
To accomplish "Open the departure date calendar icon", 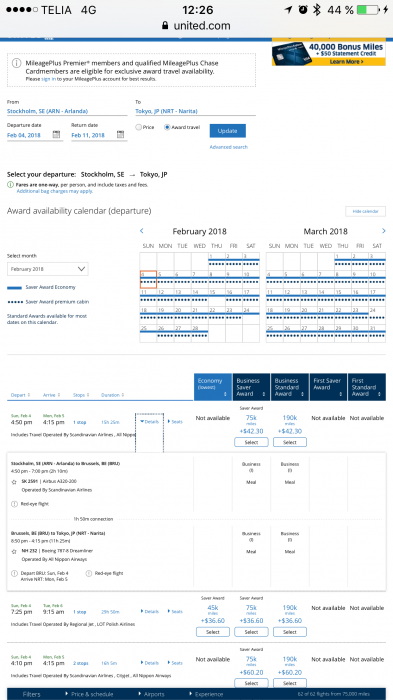I will click(x=56, y=134).
